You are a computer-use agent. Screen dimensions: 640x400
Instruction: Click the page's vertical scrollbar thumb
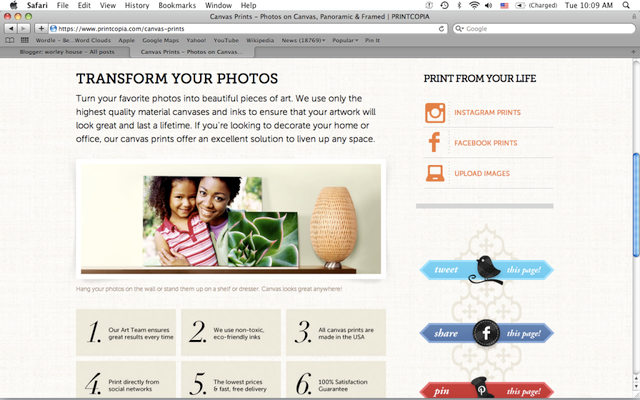[636, 205]
